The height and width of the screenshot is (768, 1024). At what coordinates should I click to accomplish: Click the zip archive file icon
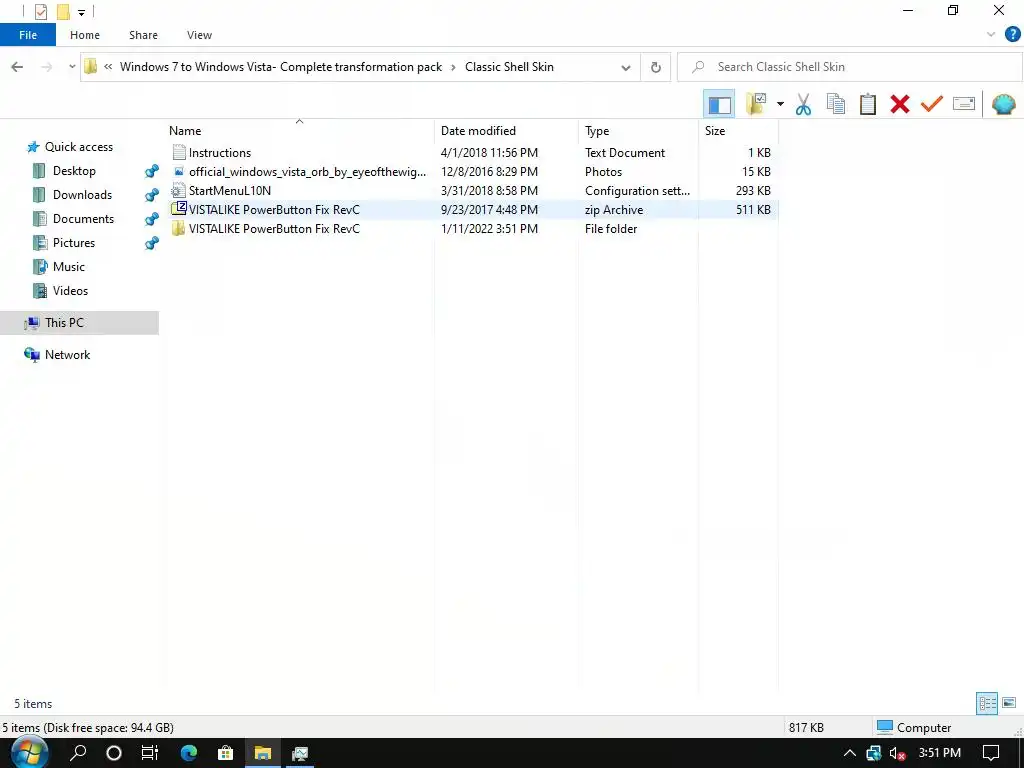(179, 209)
